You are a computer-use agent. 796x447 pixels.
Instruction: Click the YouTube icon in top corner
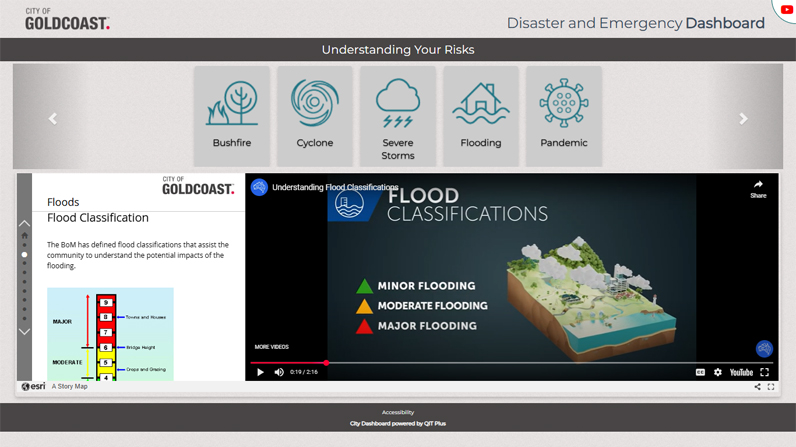[x=786, y=10]
